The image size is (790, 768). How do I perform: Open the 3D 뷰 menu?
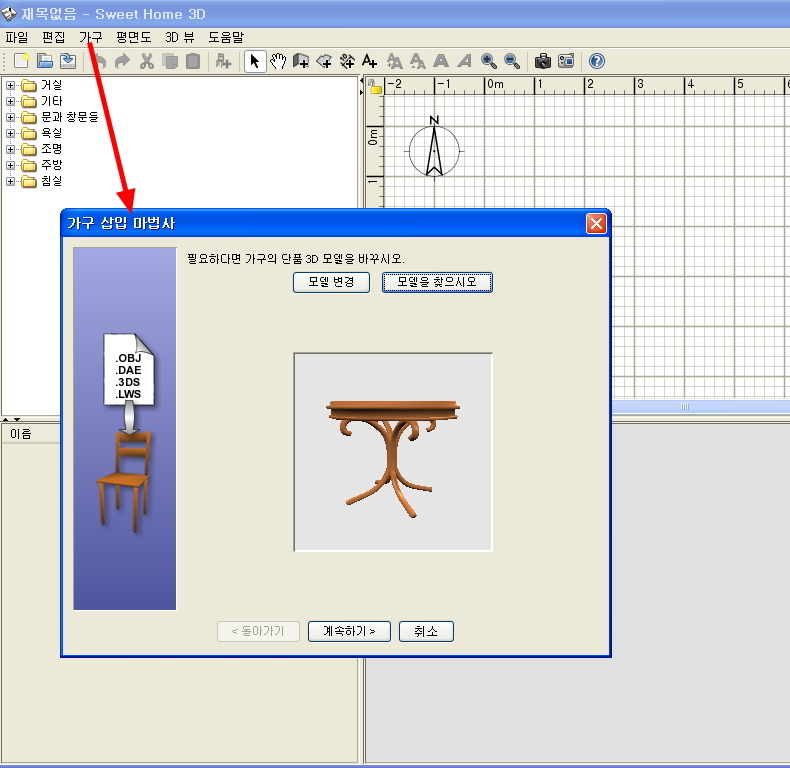tap(180, 36)
